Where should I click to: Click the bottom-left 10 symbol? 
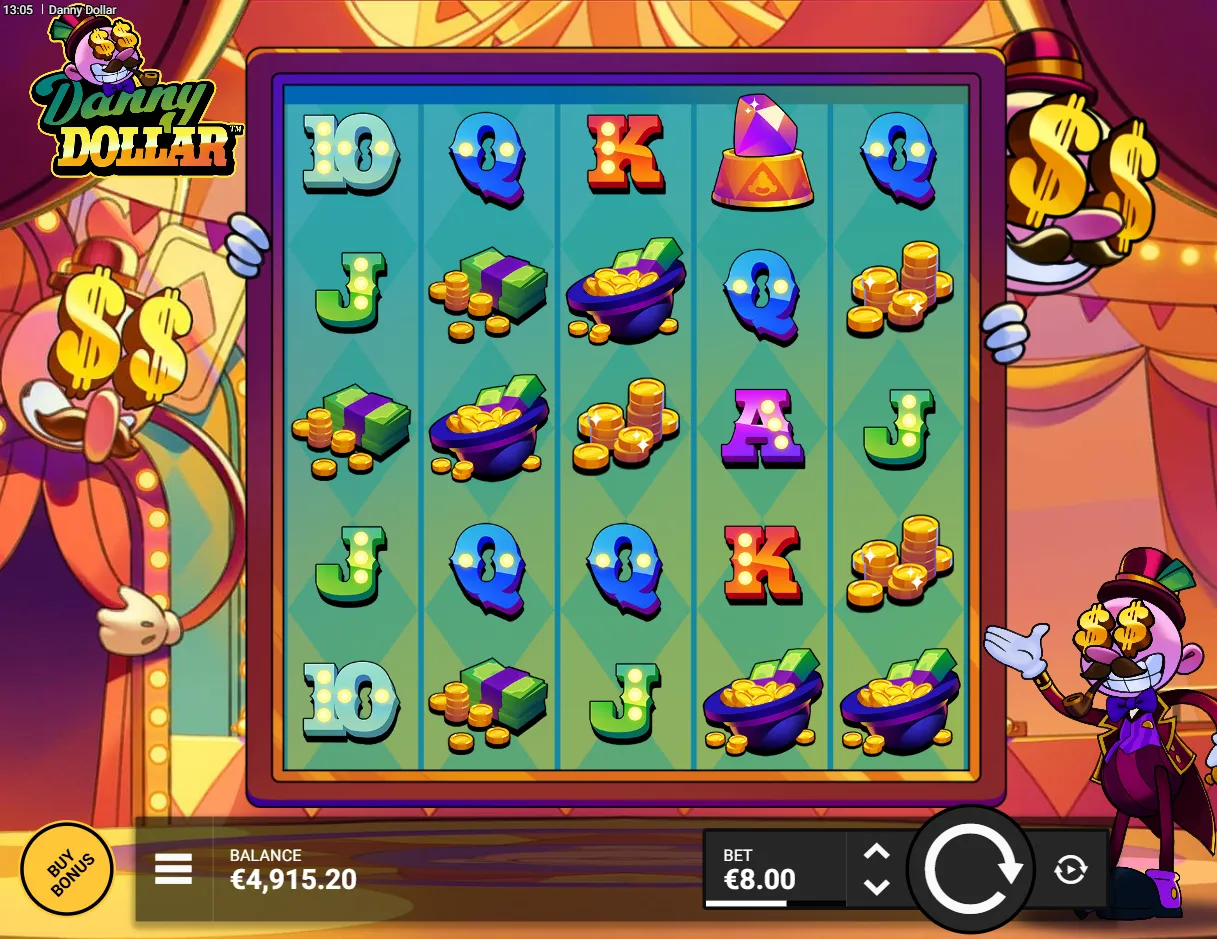coord(350,700)
